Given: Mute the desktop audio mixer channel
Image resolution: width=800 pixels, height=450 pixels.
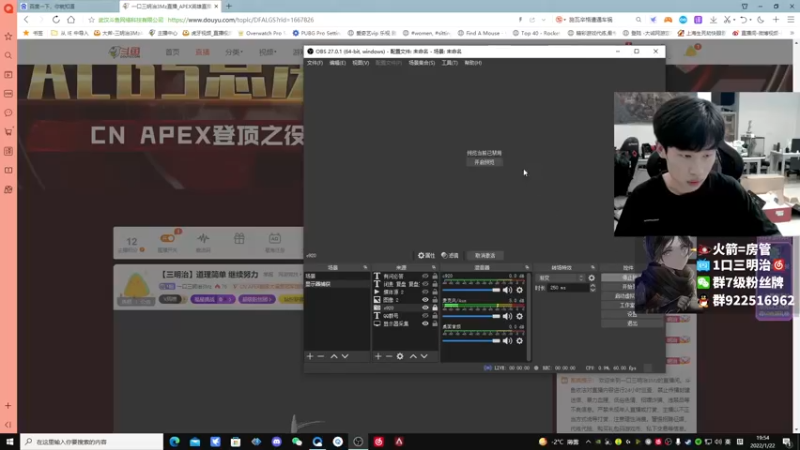Looking at the screenshot, I should [x=507, y=341].
